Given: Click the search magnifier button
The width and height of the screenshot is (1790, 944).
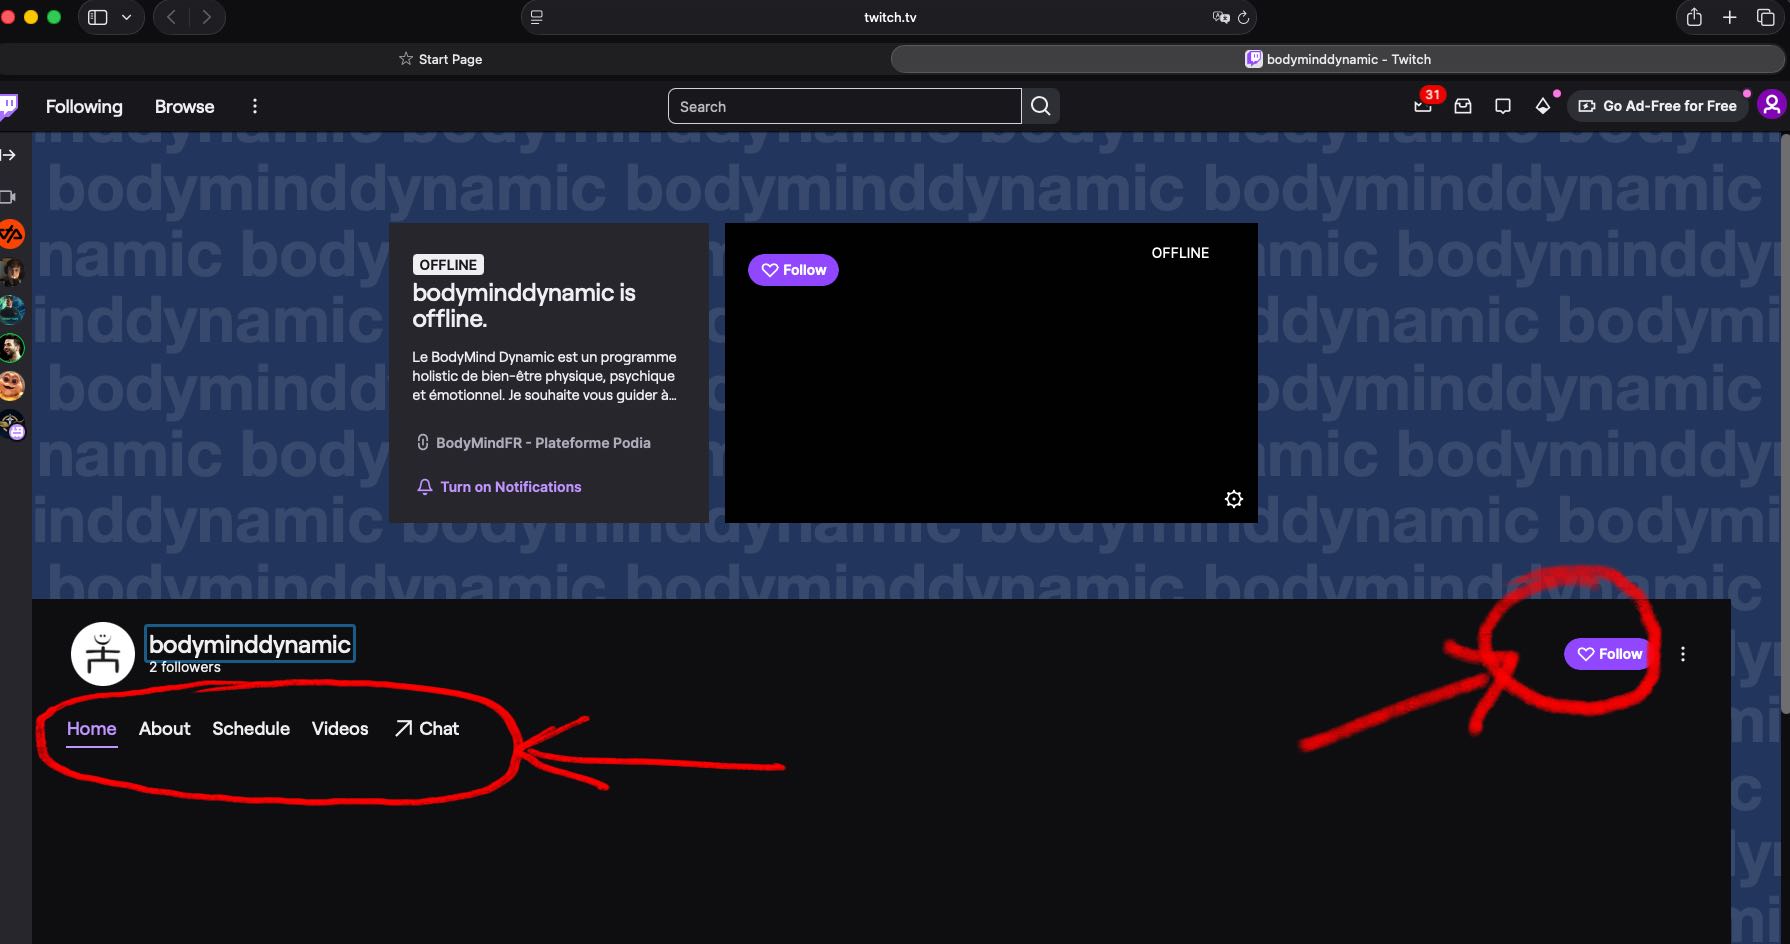Looking at the screenshot, I should coord(1040,106).
